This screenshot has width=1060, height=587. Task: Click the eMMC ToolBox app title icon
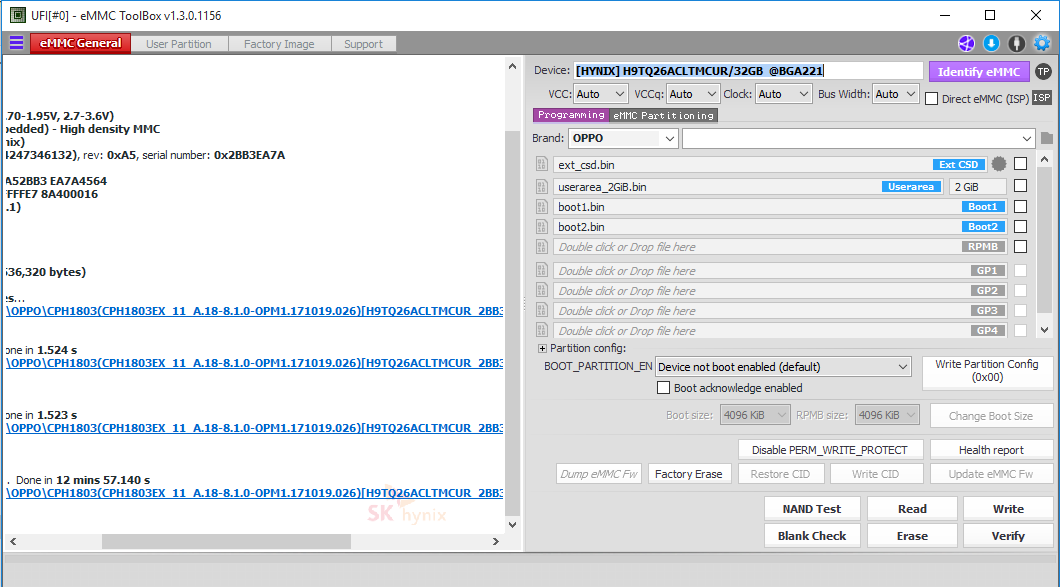18,15
